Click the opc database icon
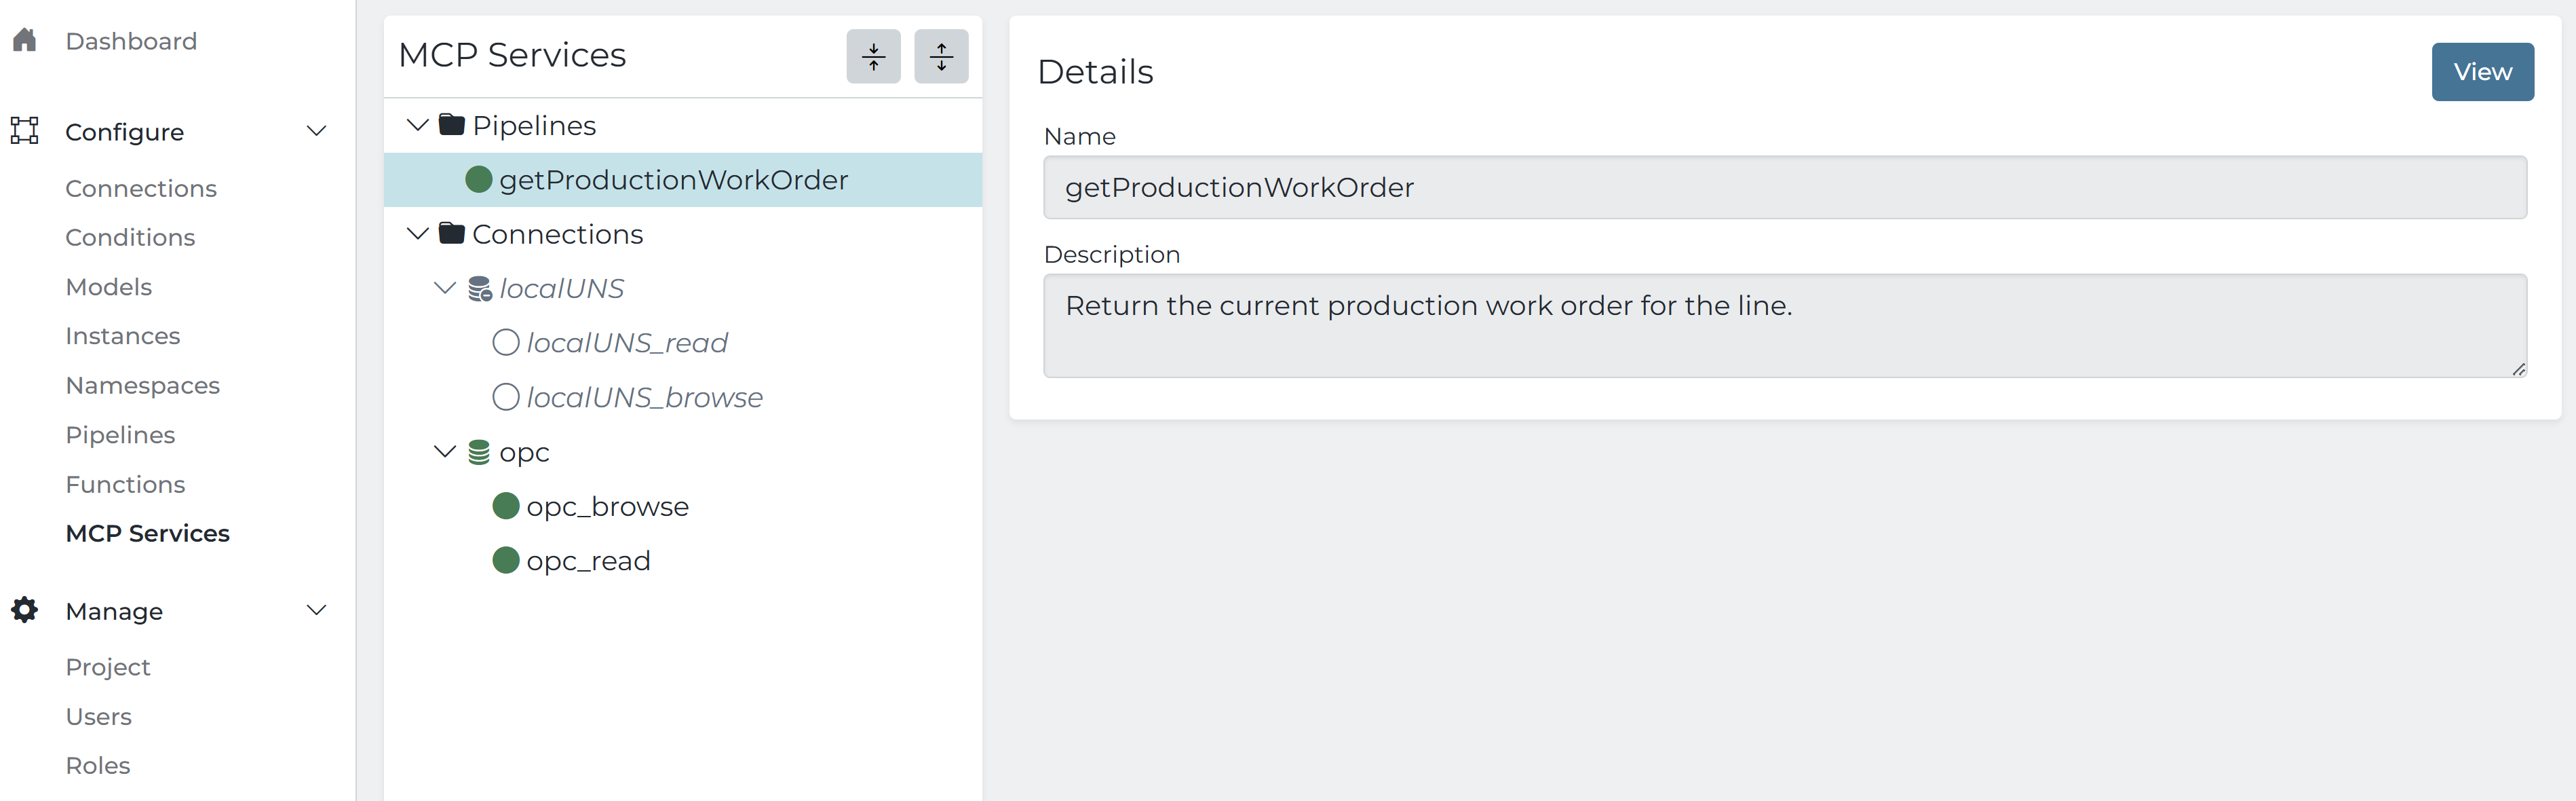The image size is (2576, 801). (x=479, y=452)
